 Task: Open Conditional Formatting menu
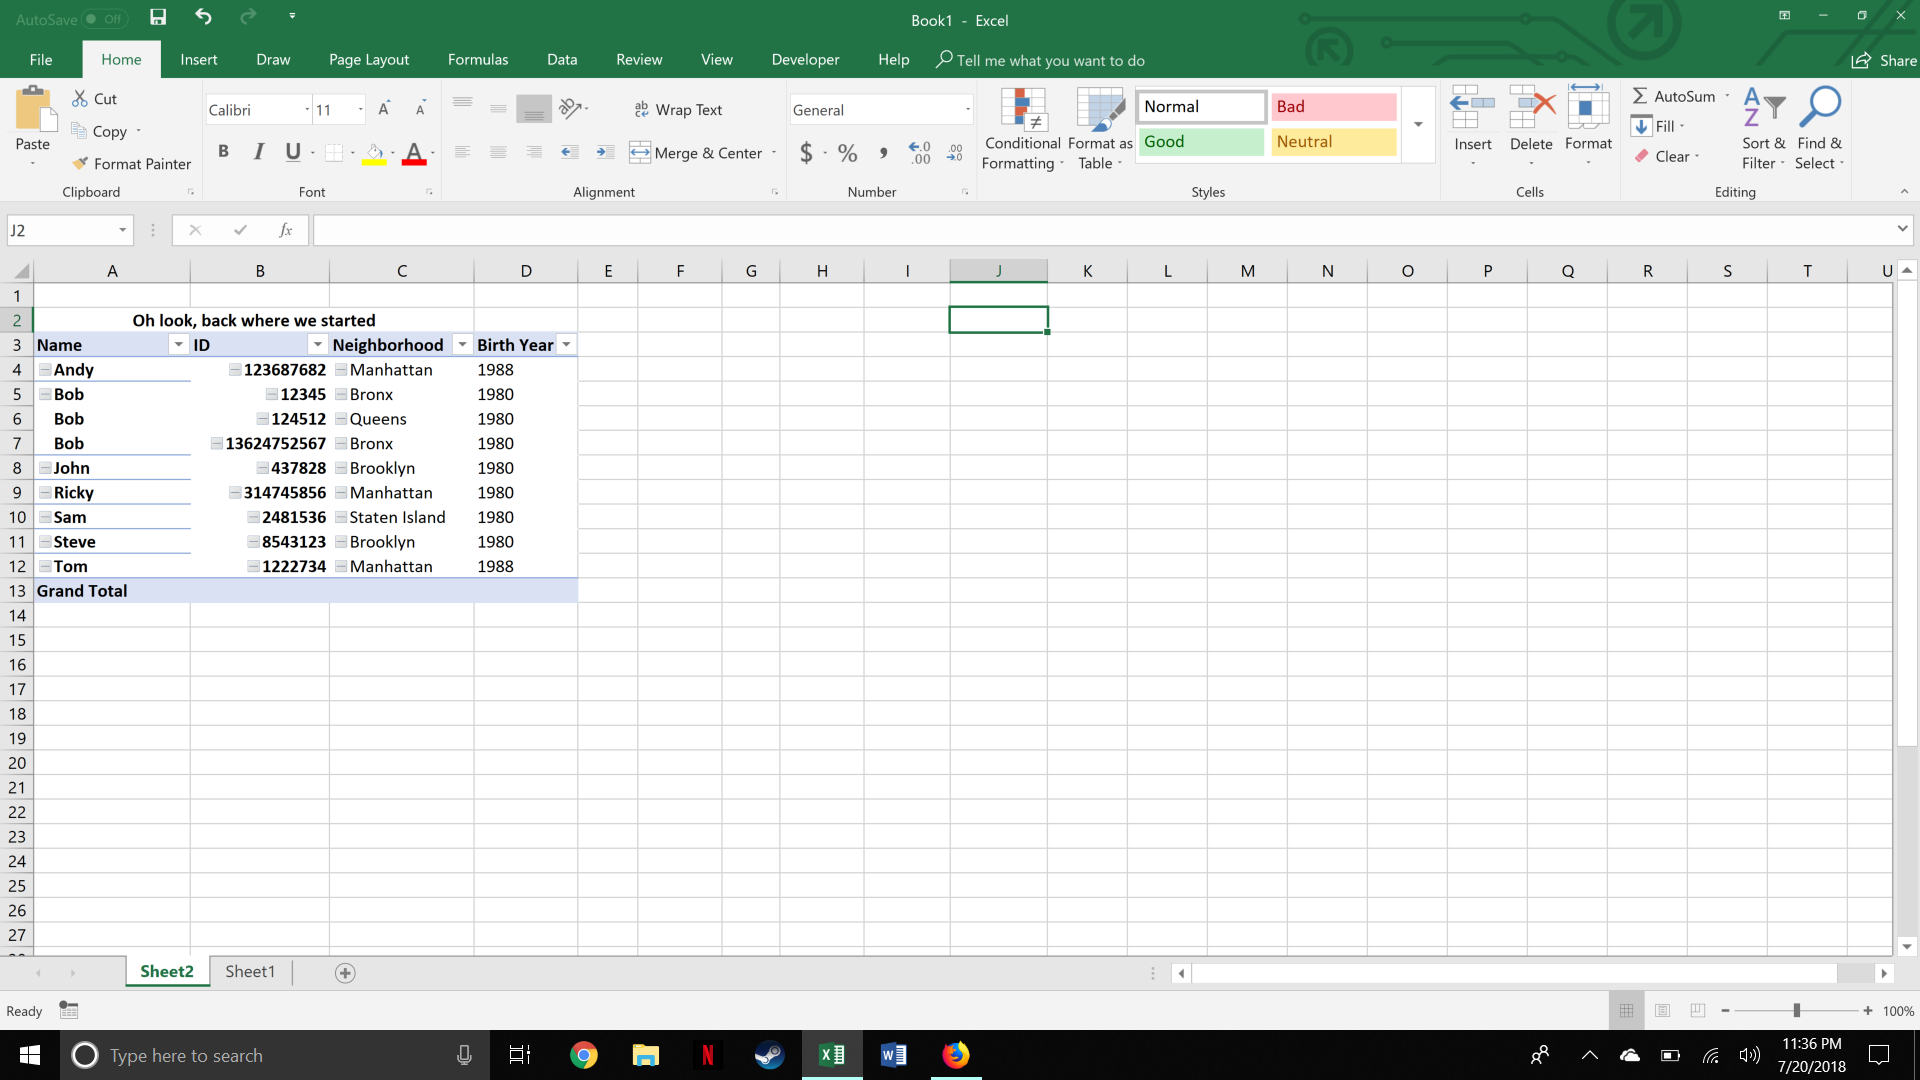[x=1021, y=128]
